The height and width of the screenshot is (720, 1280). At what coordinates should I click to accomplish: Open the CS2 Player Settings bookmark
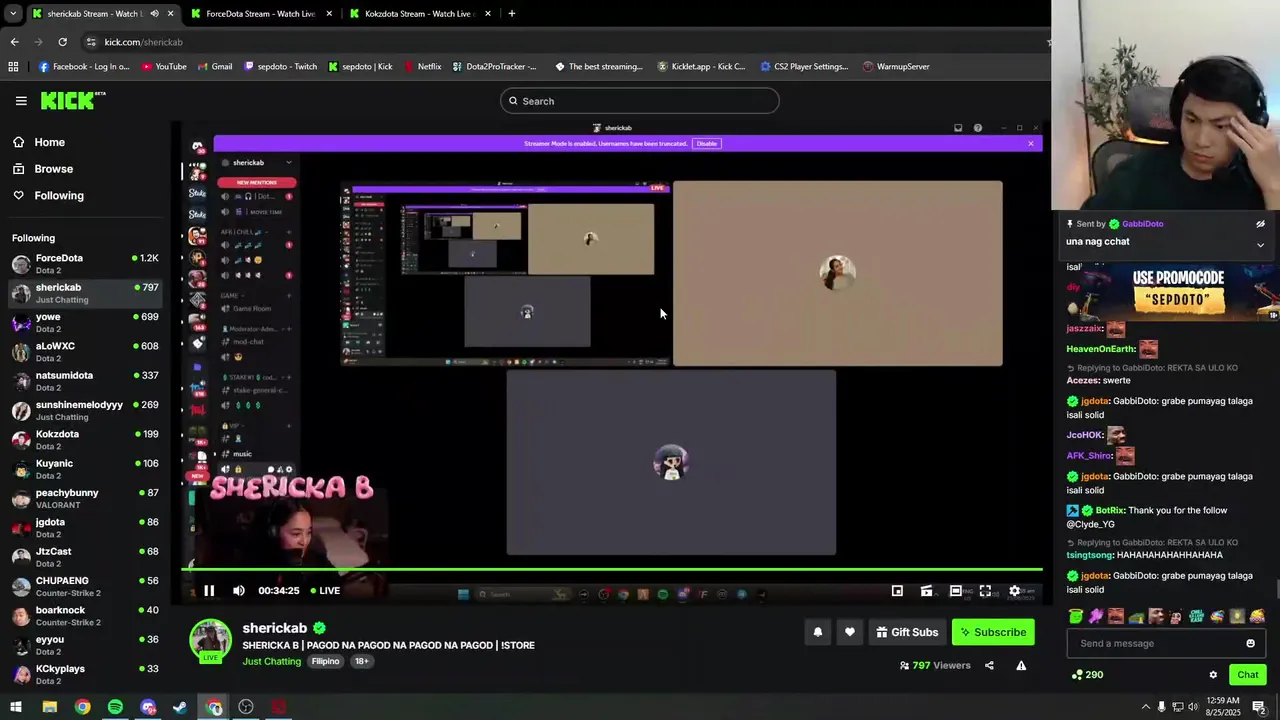(803, 67)
